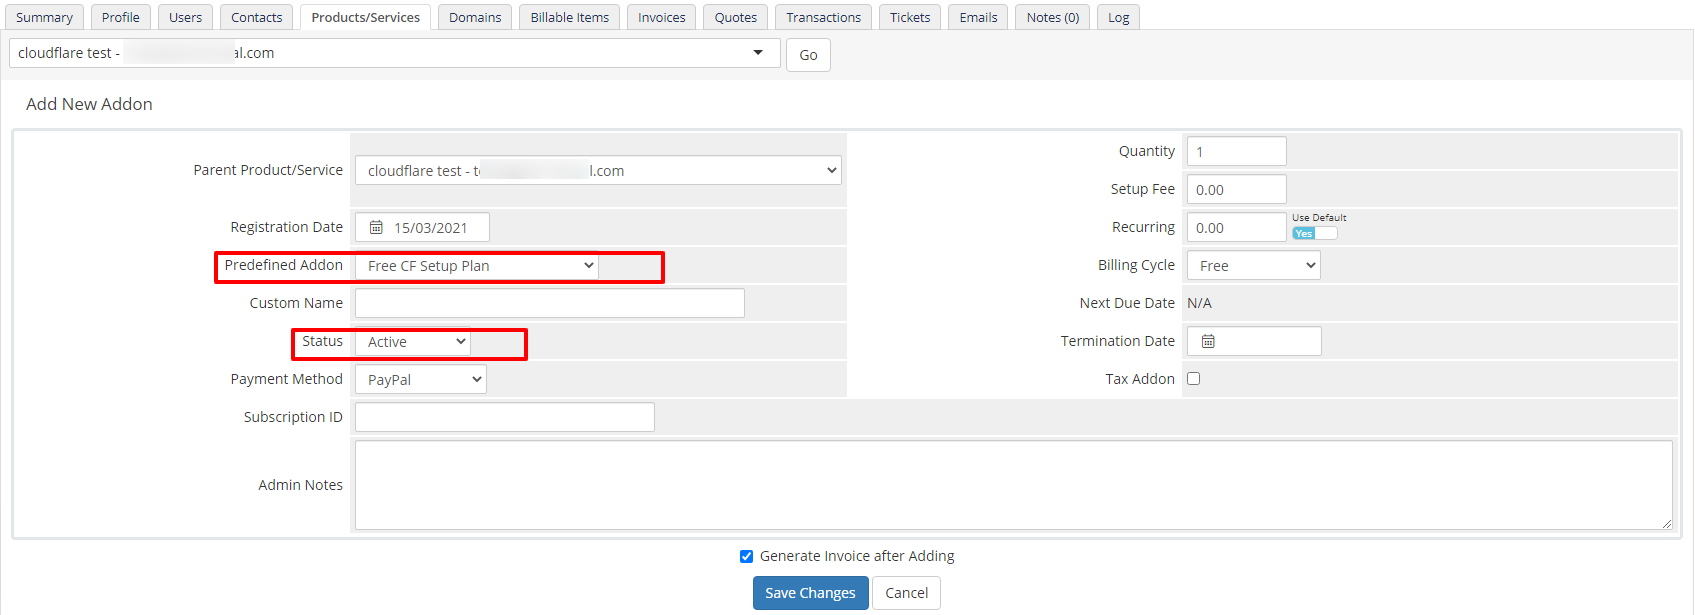Go to the Billable Items tab
The width and height of the screenshot is (1695, 615).
[569, 18]
